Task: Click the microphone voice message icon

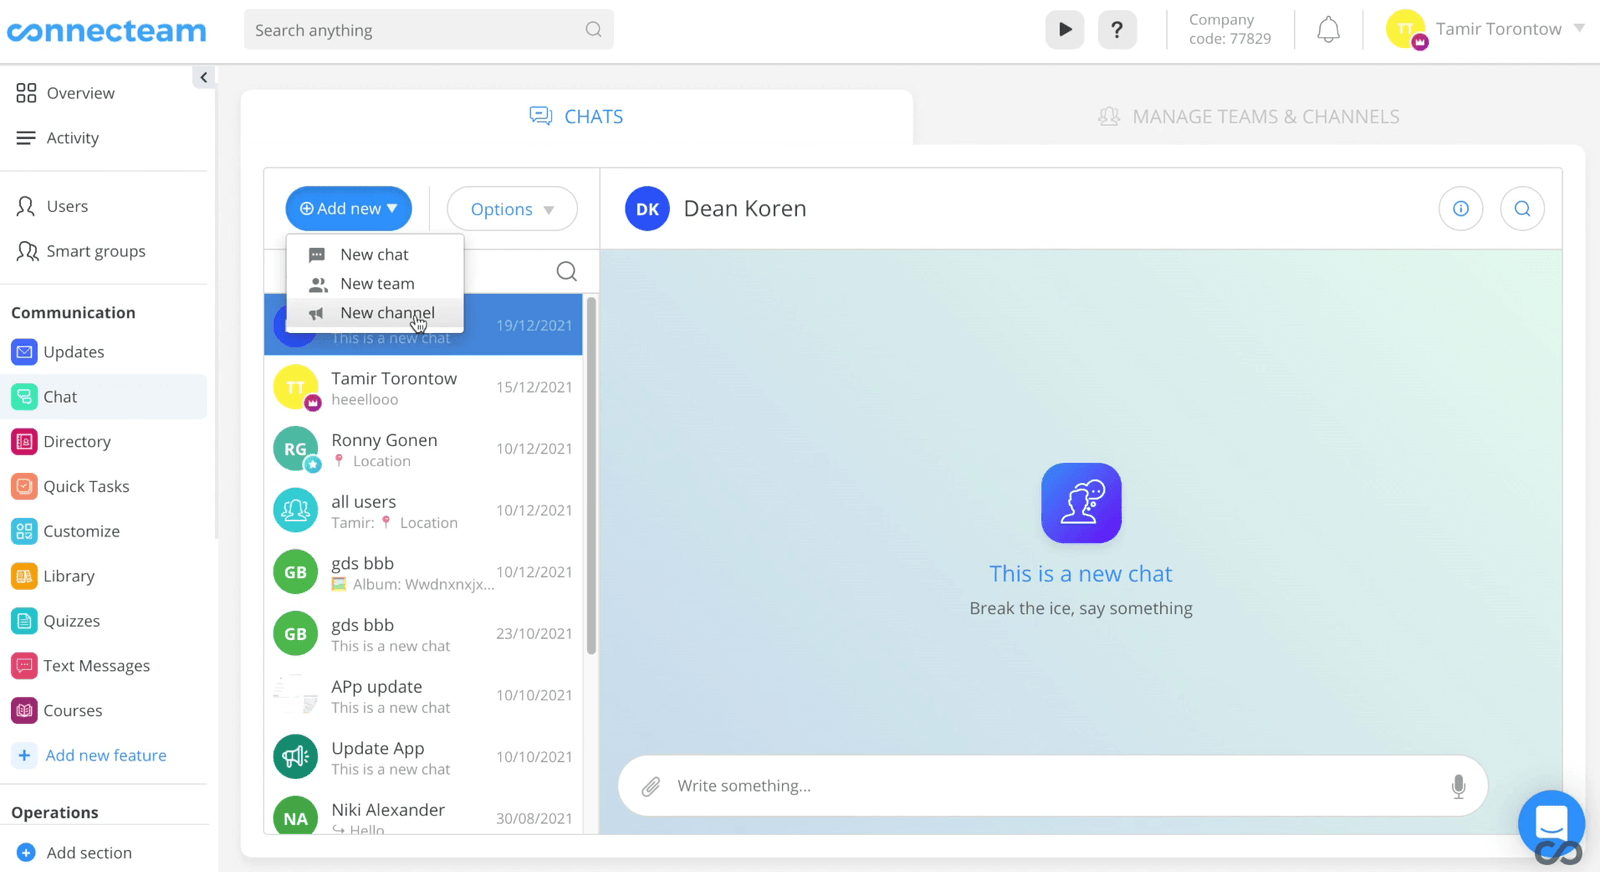Action: pos(1458,786)
